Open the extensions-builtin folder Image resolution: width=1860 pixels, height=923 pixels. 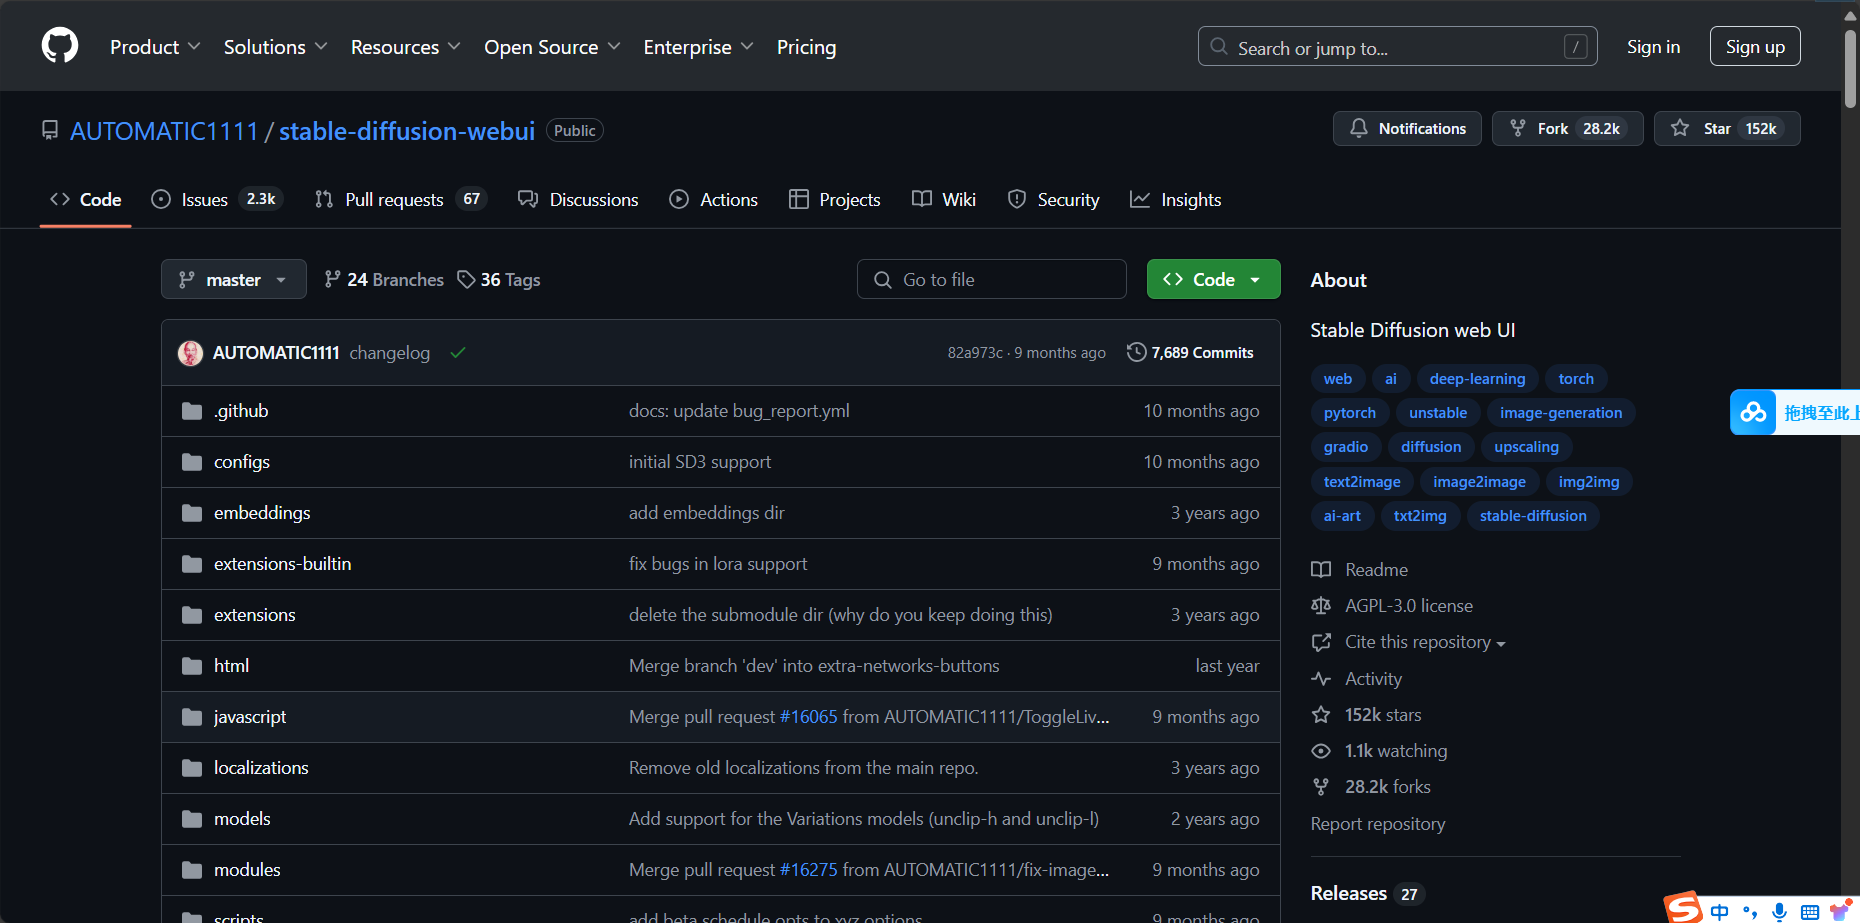[x=283, y=564]
